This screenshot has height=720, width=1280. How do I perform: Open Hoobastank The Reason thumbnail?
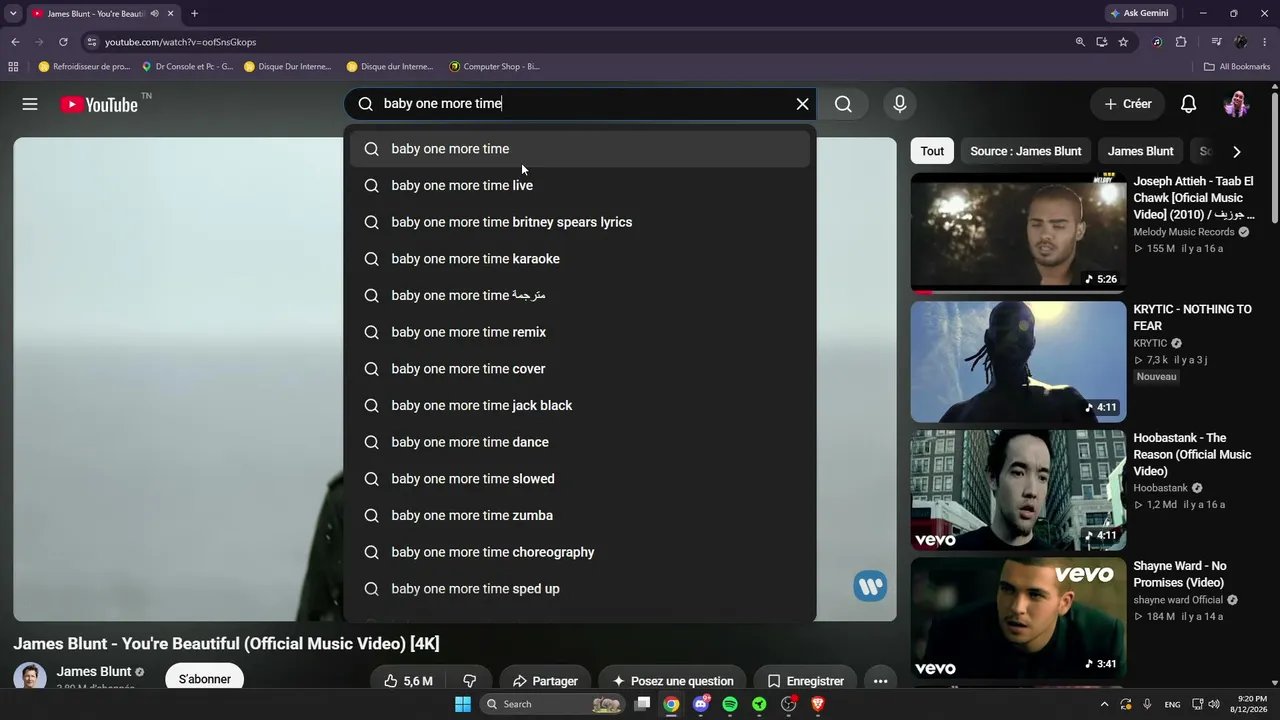pyautogui.click(x=1018, y=490)
